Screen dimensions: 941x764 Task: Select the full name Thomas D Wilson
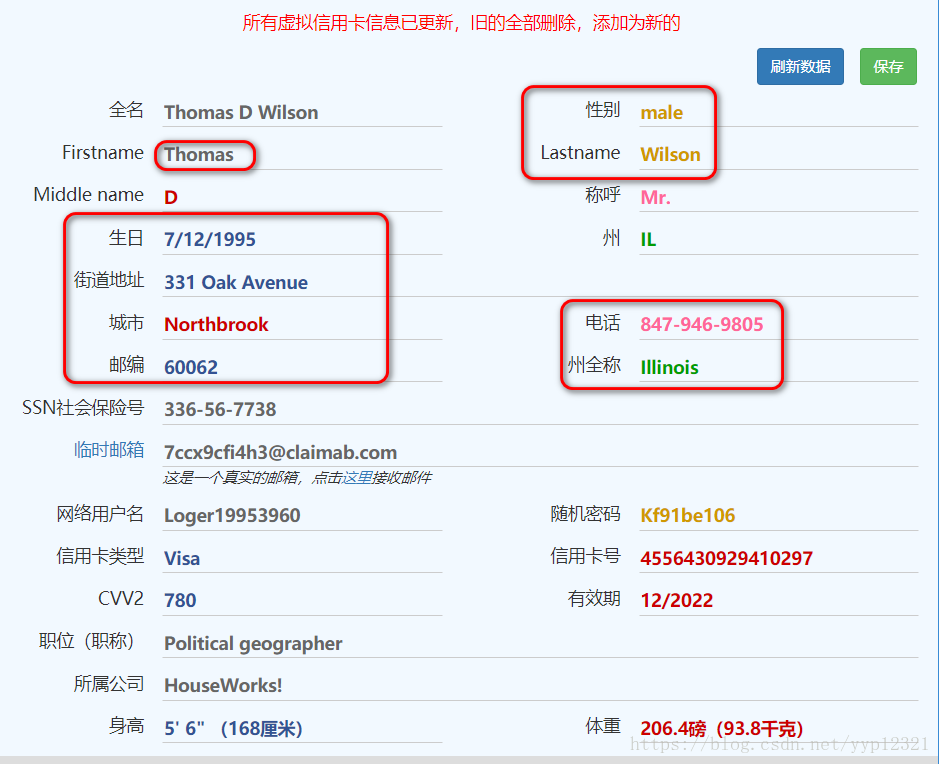[x=241, y=112]
